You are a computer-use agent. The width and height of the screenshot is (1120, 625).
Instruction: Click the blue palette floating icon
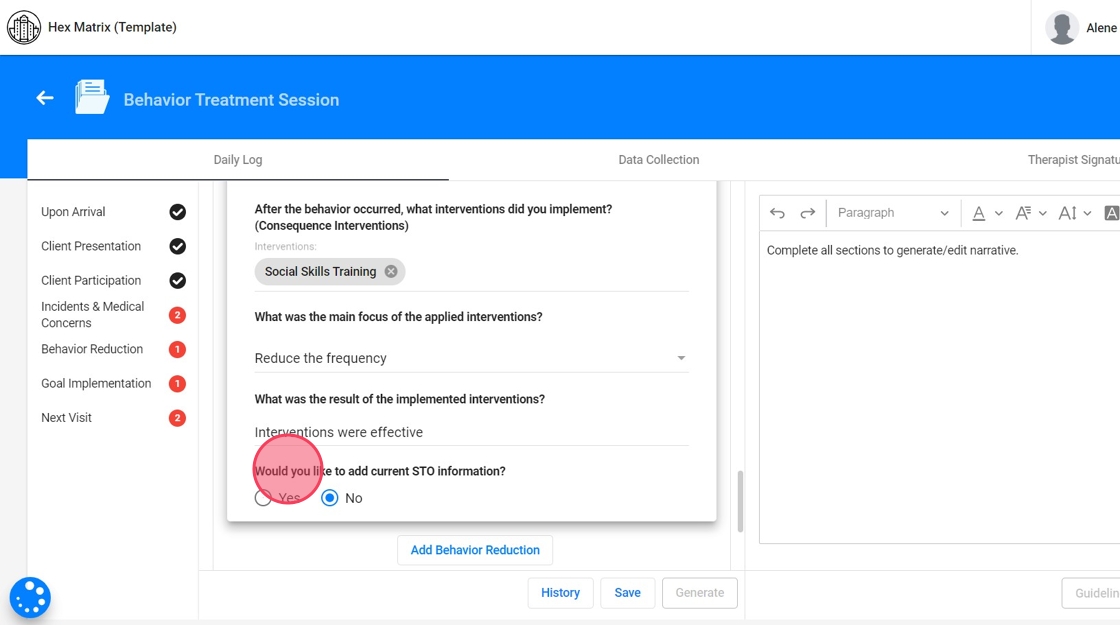click(x=30, y=598)
